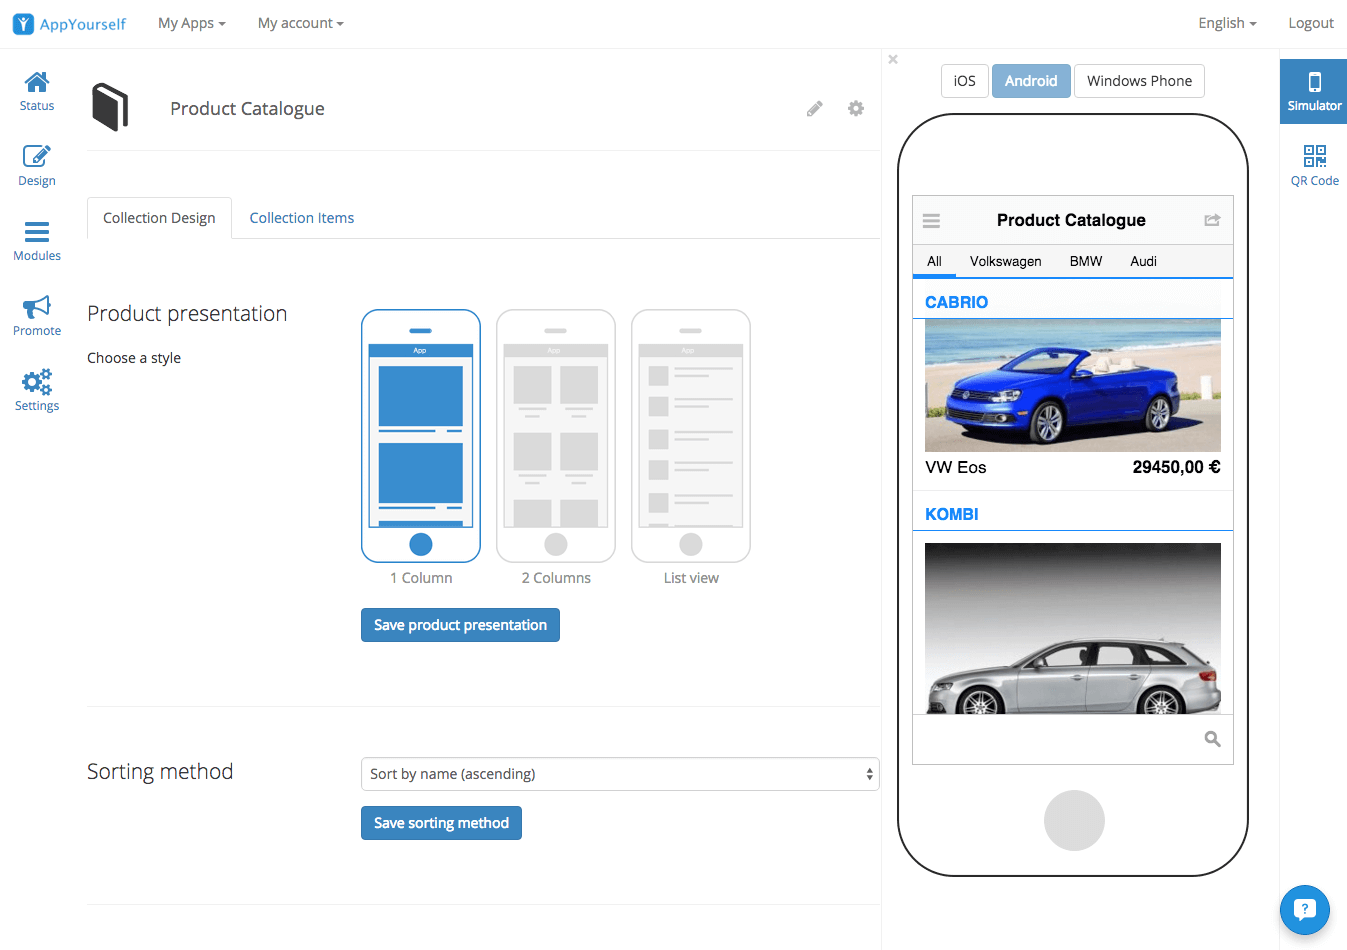Expand the My account menu
This screenshot has height=950, width=1347.
[299, 23]
